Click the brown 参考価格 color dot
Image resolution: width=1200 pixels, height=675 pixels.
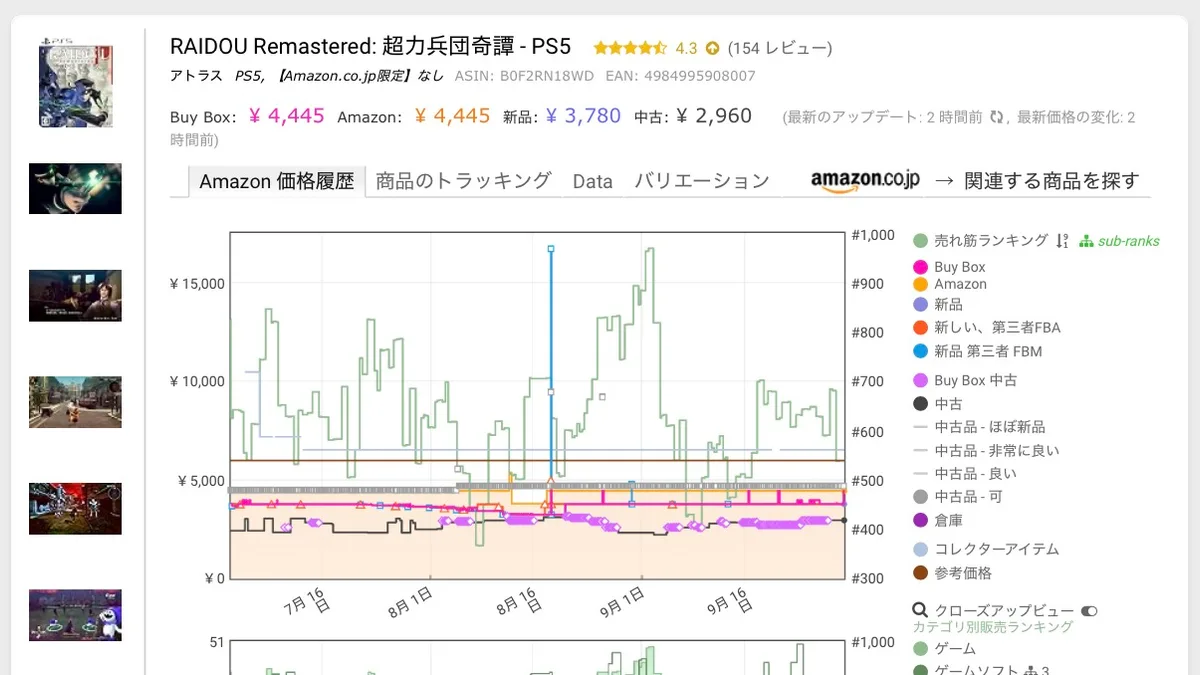coord(921,573)
